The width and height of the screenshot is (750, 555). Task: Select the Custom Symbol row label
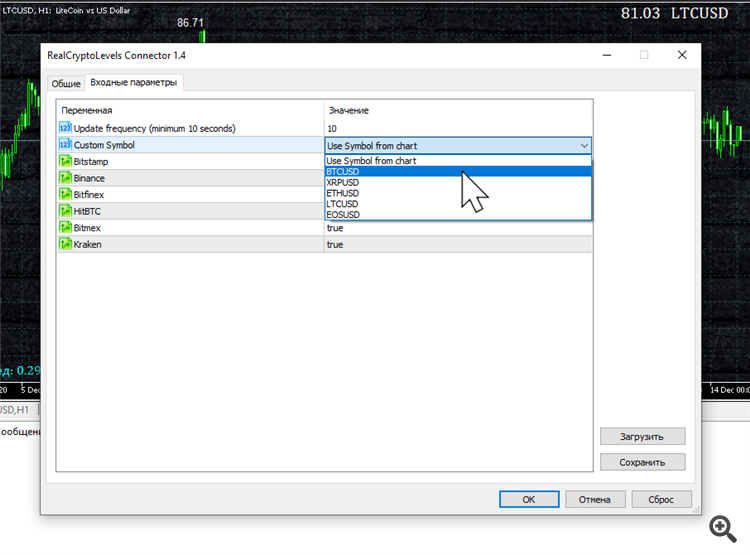click(104, 145)
